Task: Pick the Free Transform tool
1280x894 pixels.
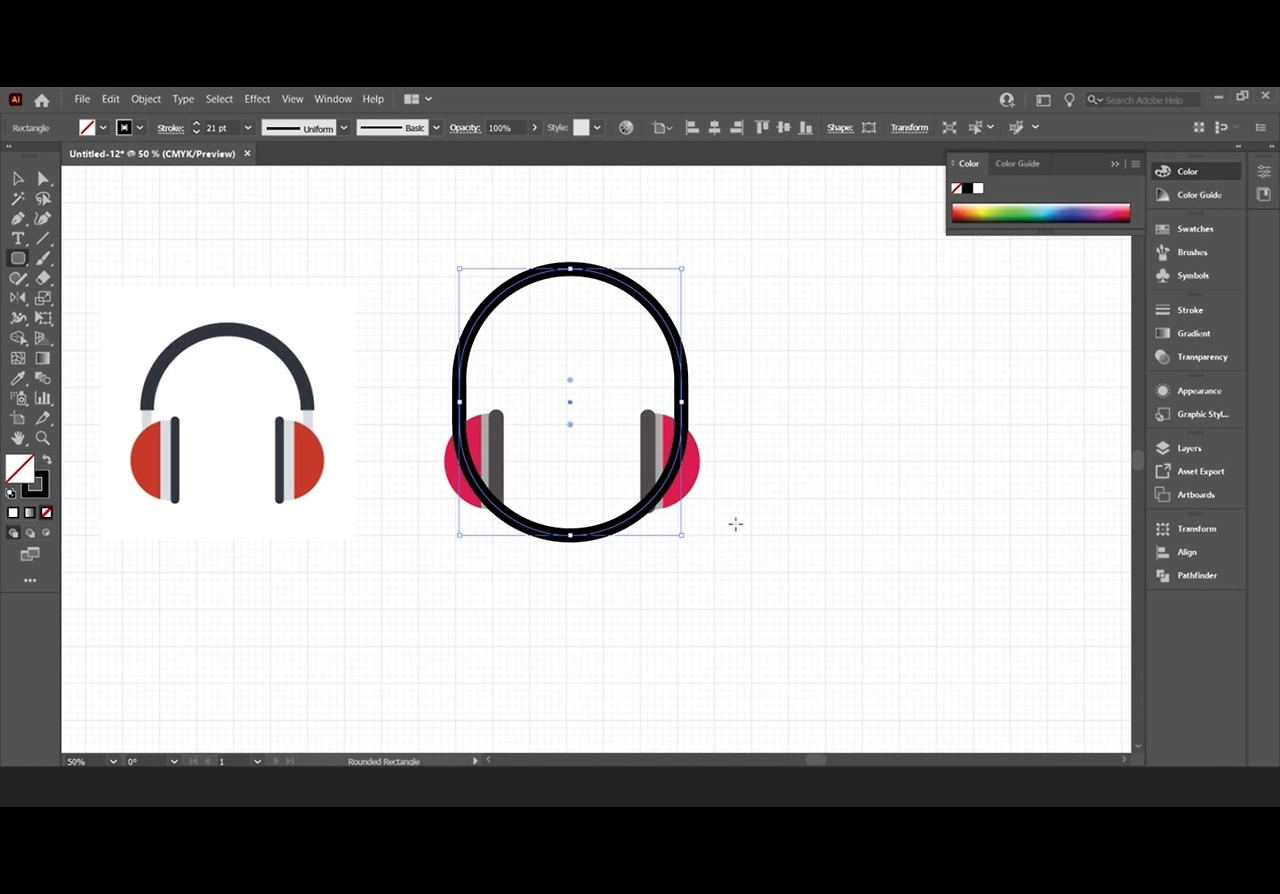Action: coord(43,318)
